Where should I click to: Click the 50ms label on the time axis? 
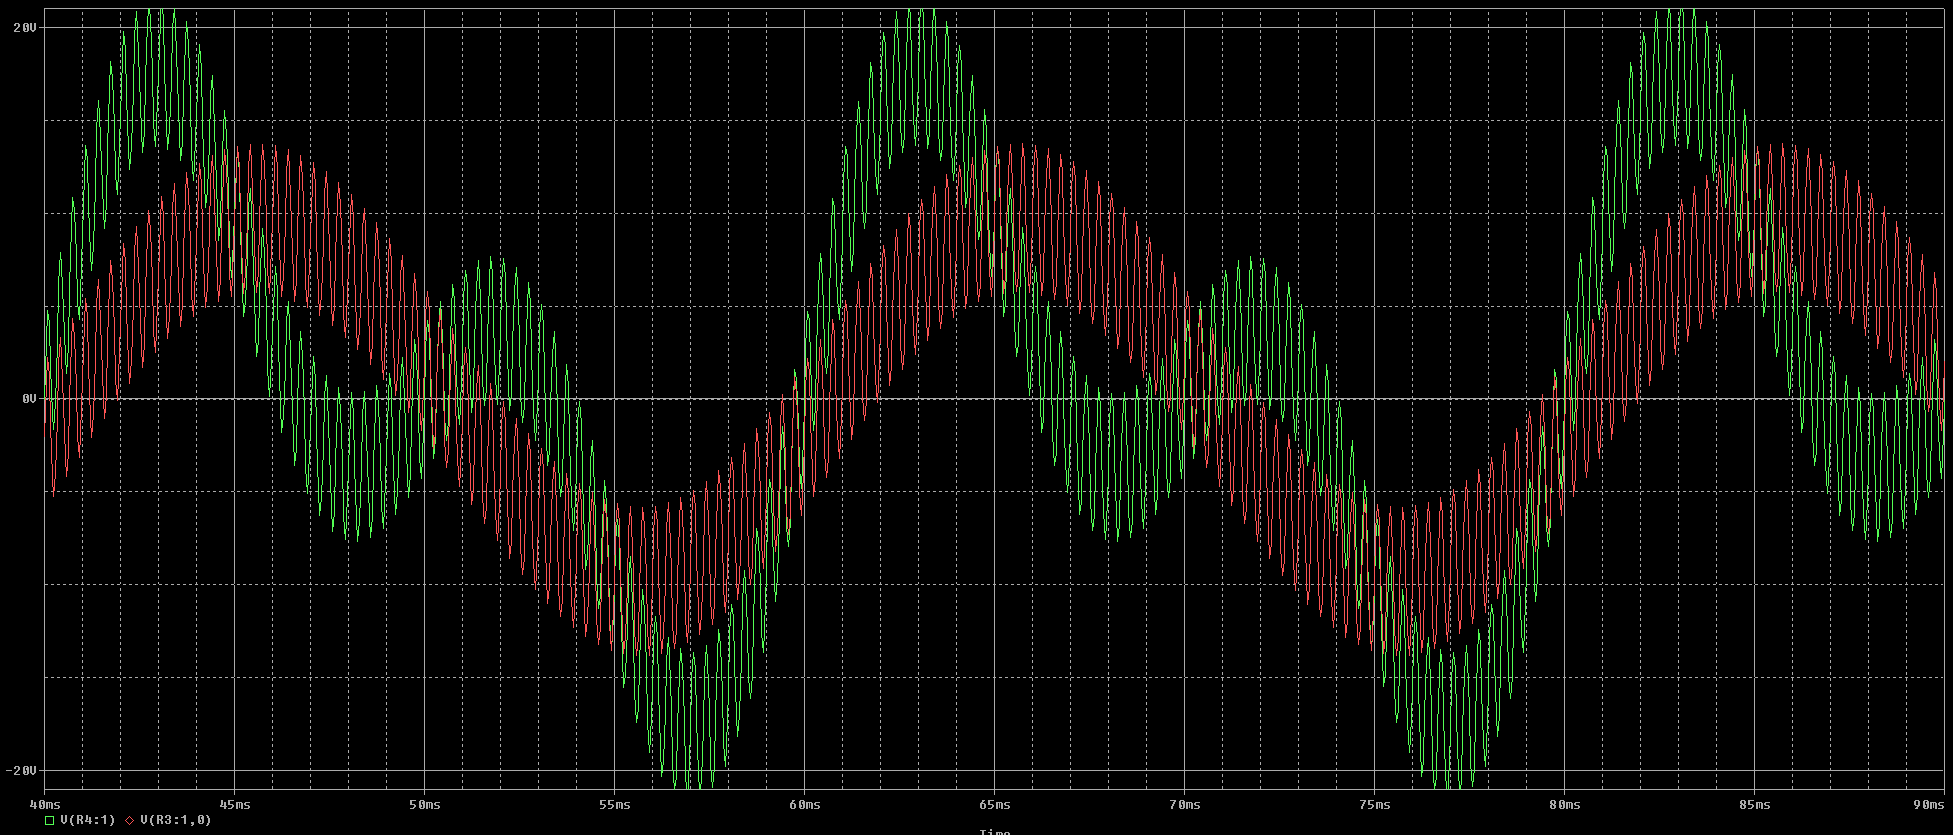(x=424, y=804)
